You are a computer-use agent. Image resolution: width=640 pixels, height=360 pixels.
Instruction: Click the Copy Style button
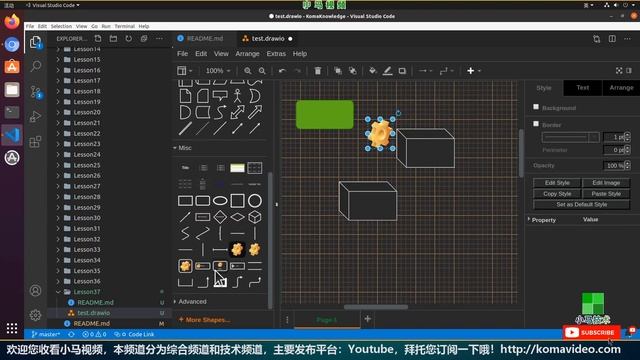click(x=557, y=193)
